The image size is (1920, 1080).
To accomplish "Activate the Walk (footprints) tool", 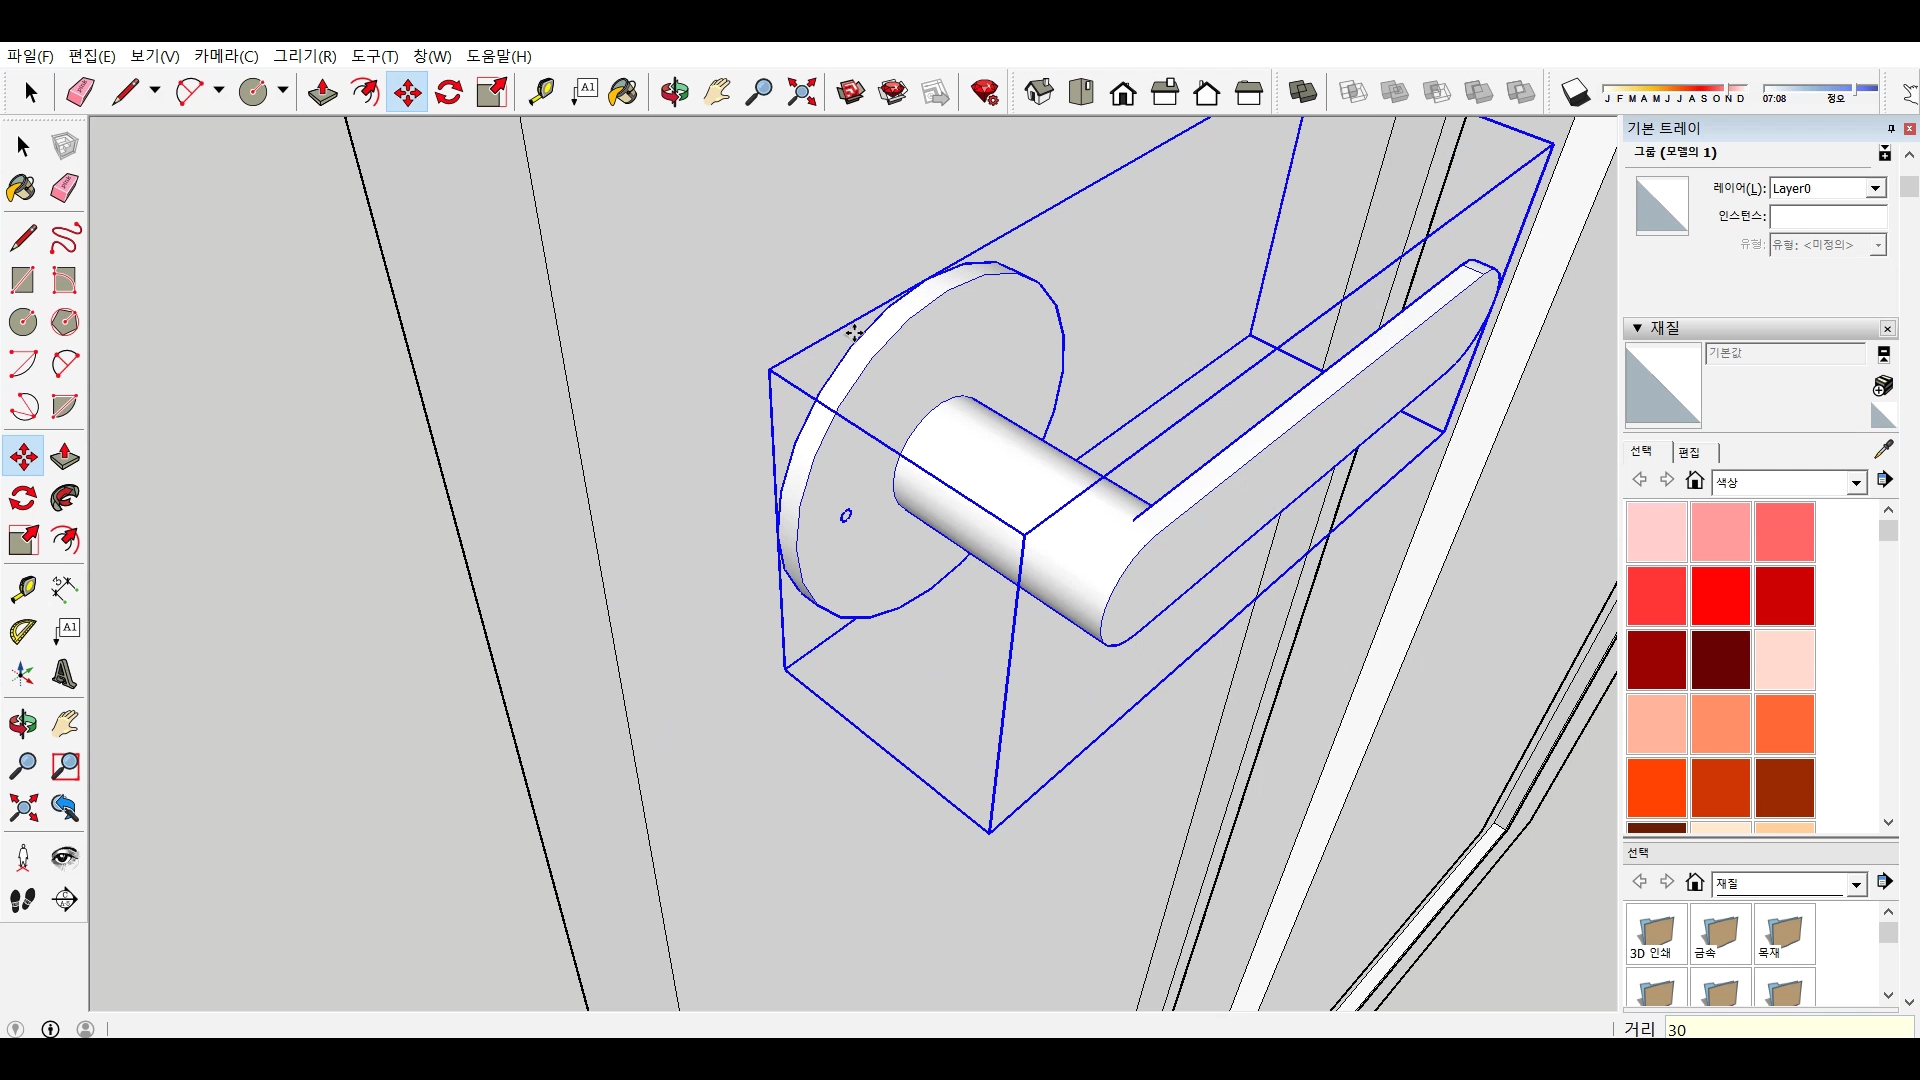I will 23,900.
